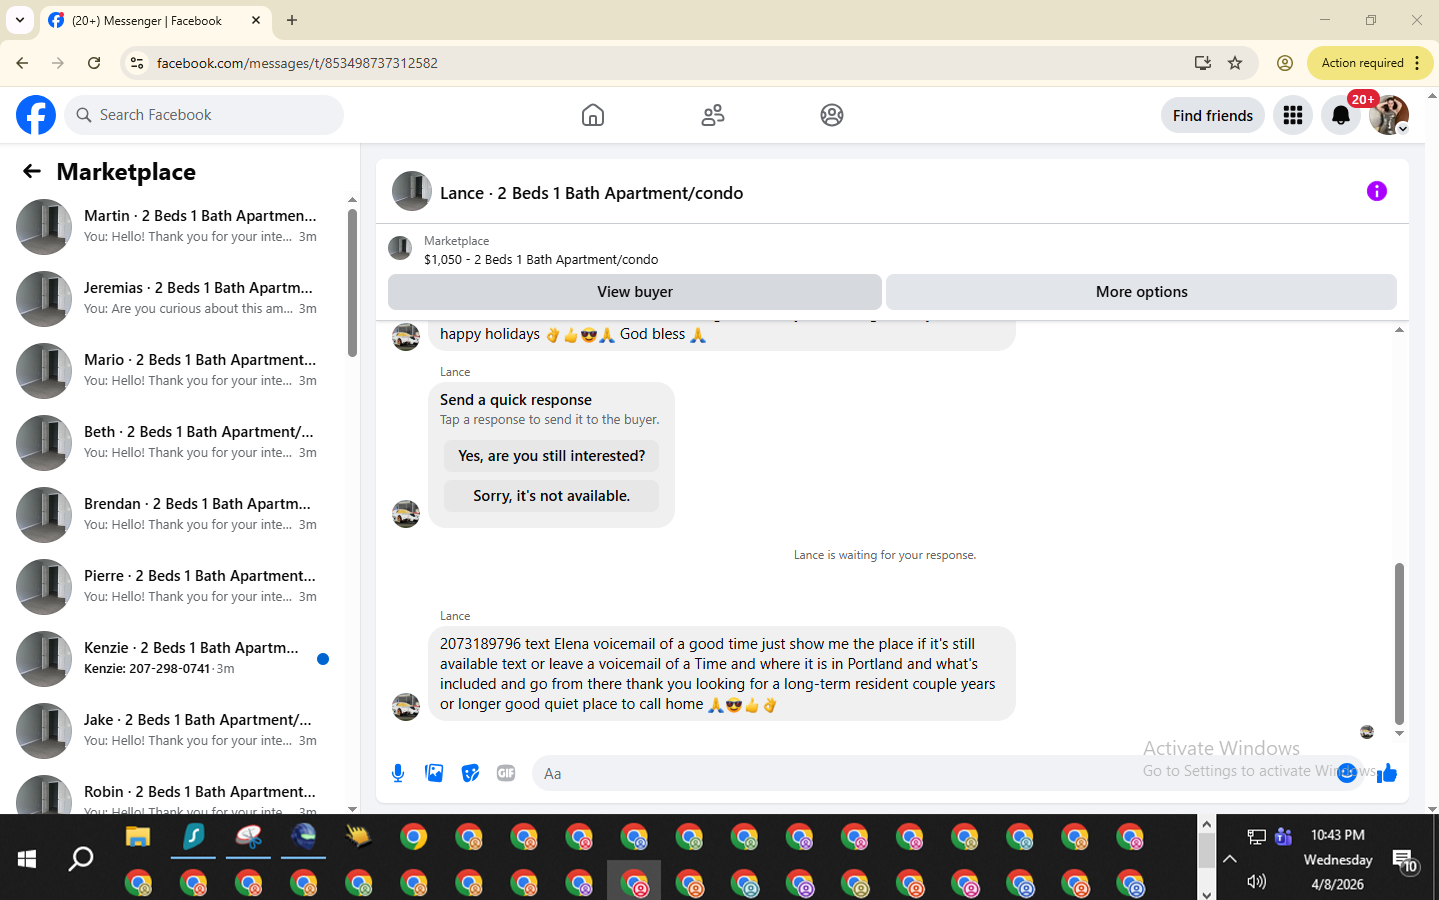This screenshot has height=900, width=1439.
Task: Open Martin's apartment conversation
Action: (x=172, y=227)
